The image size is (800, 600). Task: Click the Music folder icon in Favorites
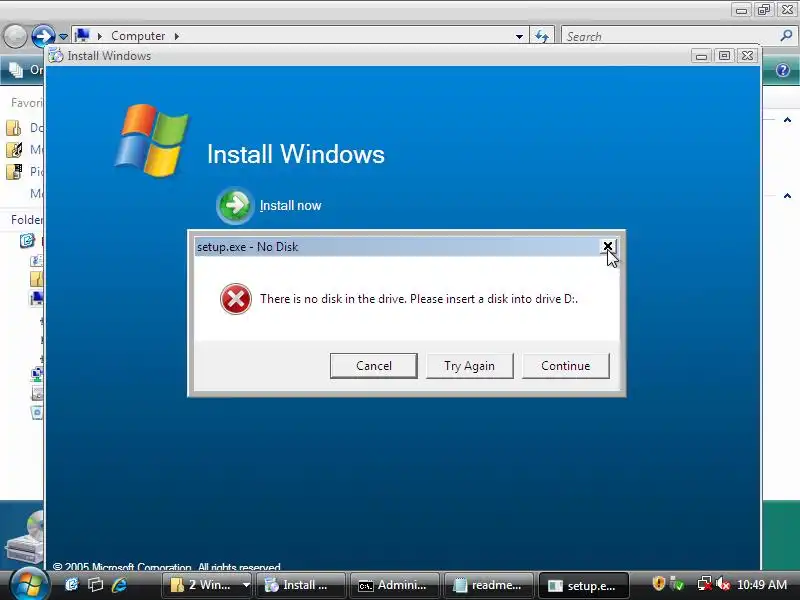tap(14, 149)
